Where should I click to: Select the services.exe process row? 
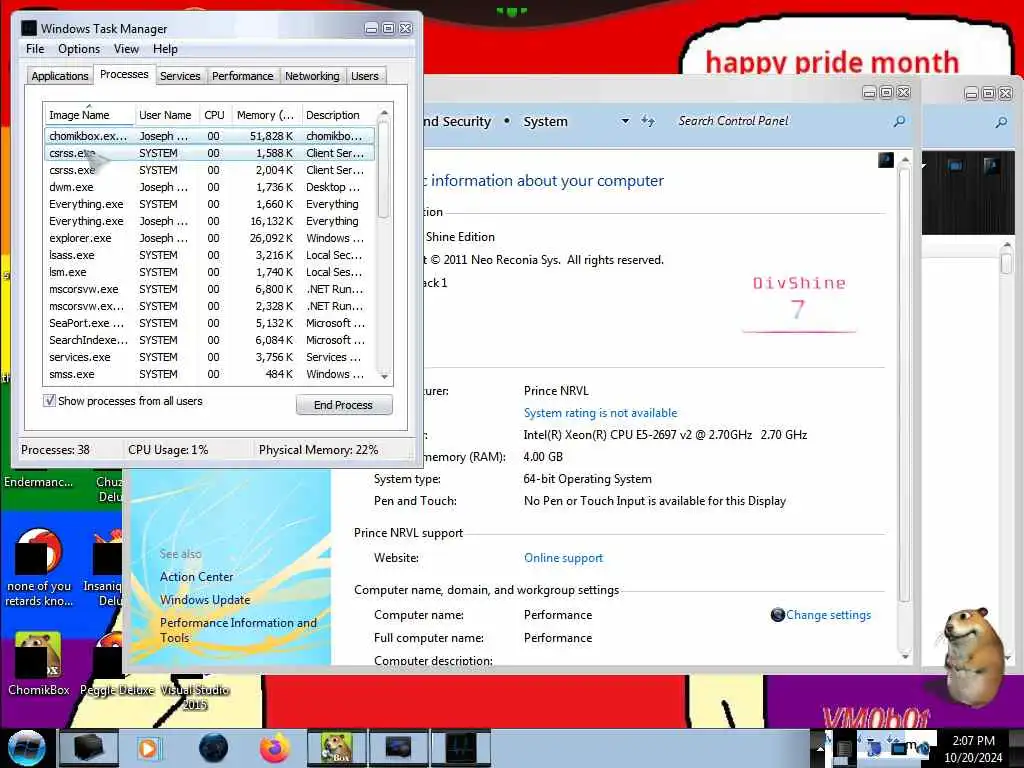coord(210,357)
